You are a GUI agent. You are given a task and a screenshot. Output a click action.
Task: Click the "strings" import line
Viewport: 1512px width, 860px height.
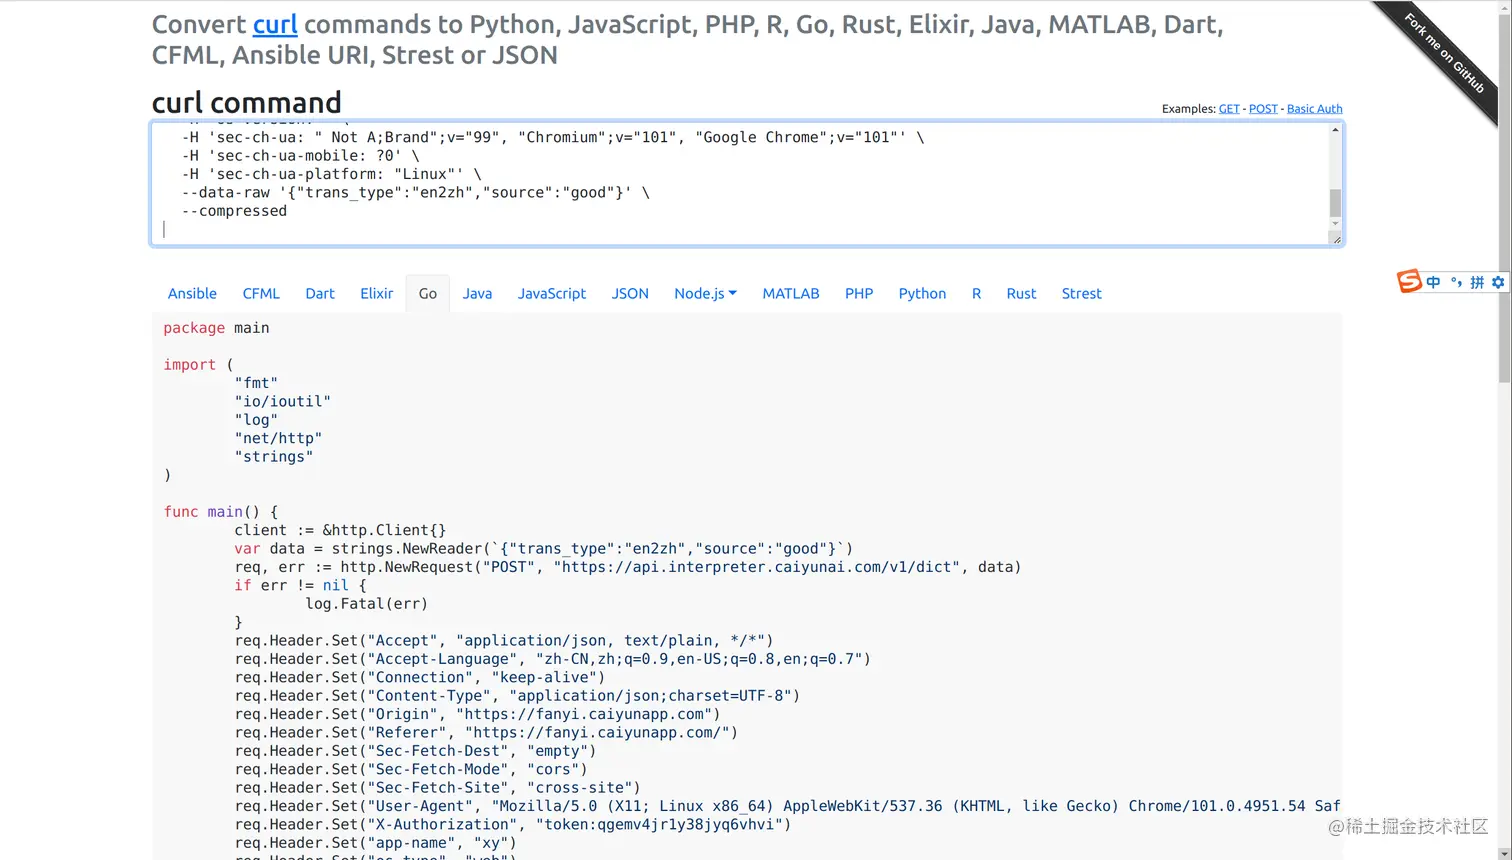click(274, 456)
